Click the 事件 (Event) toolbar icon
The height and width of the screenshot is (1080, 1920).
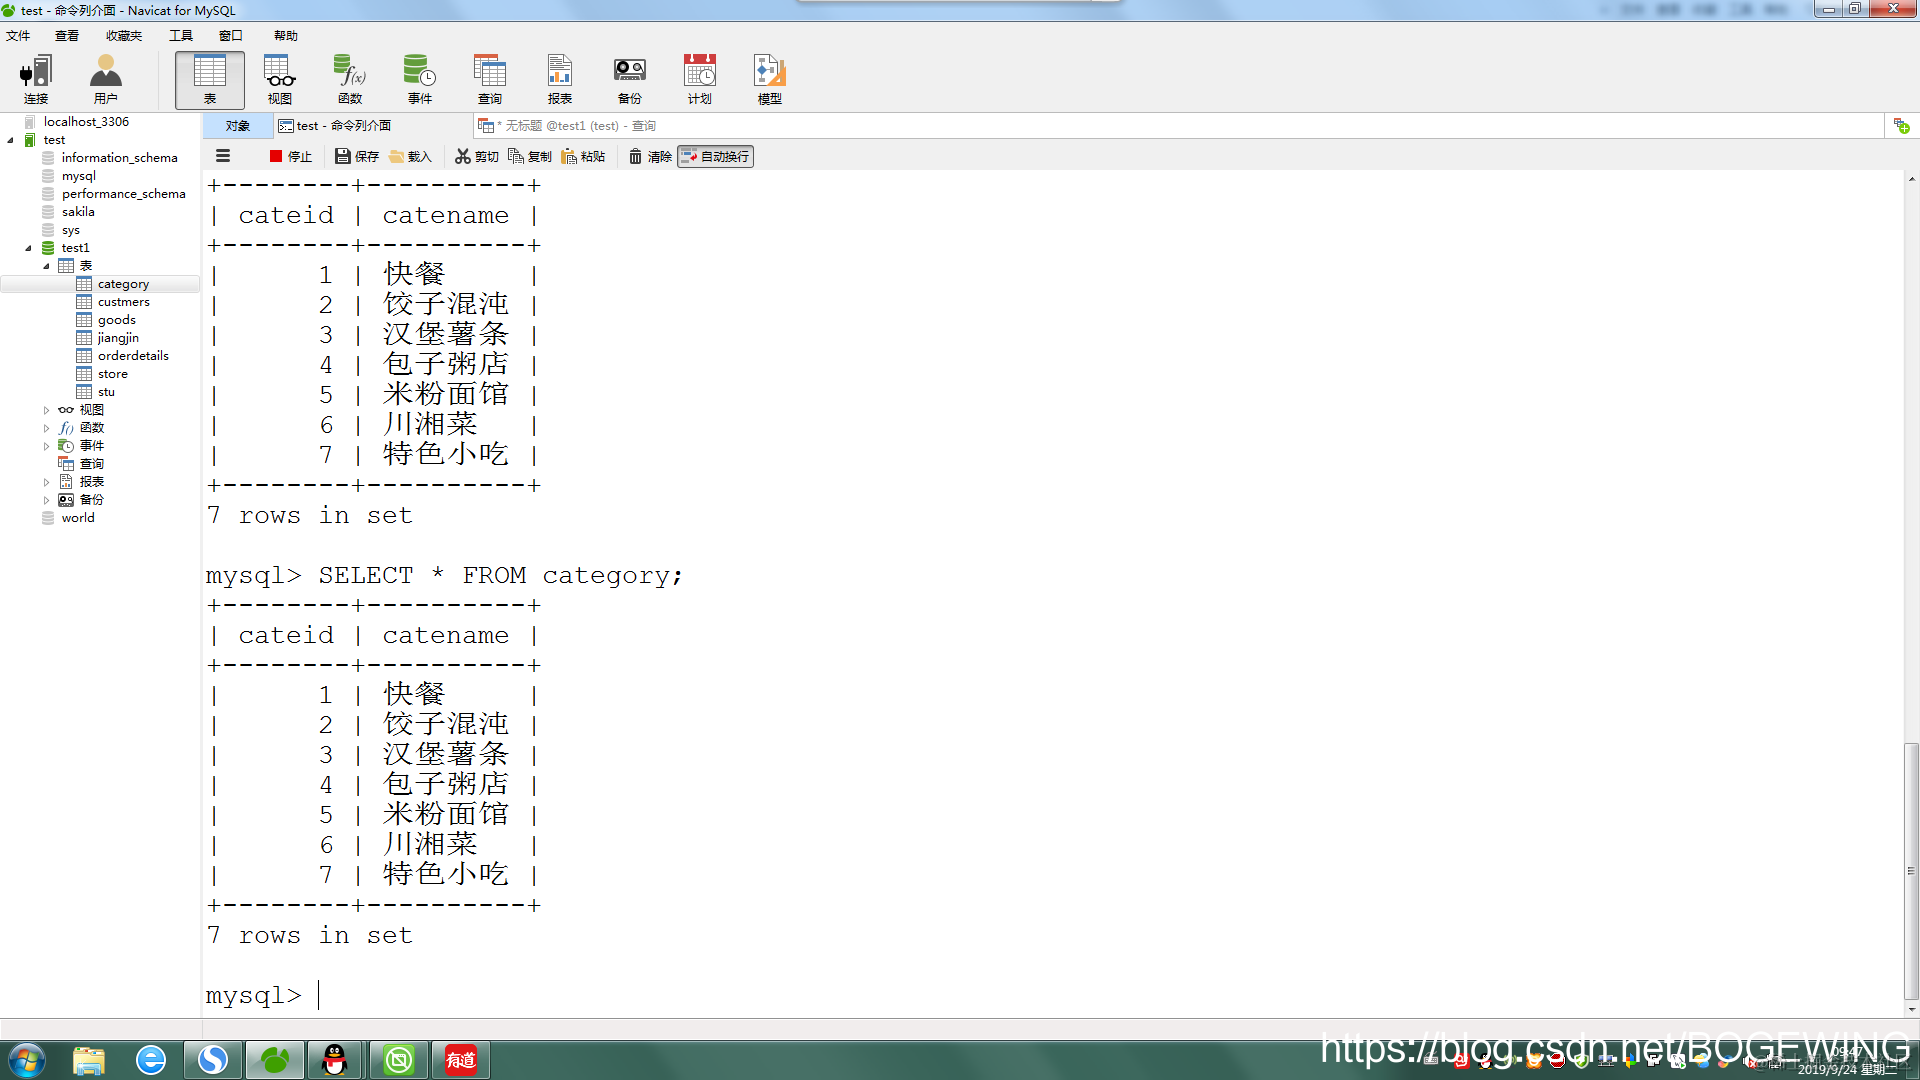click(x=419, y=79)
